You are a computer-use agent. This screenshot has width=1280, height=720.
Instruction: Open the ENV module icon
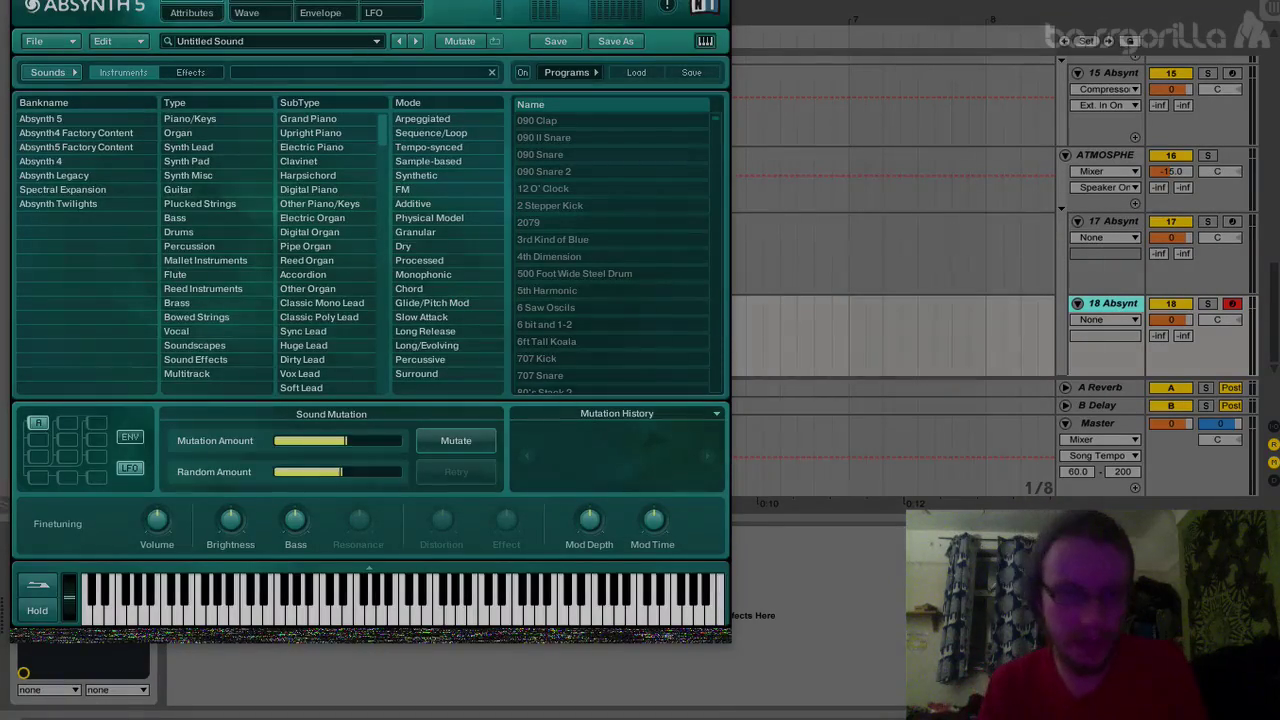click(130, 437)
